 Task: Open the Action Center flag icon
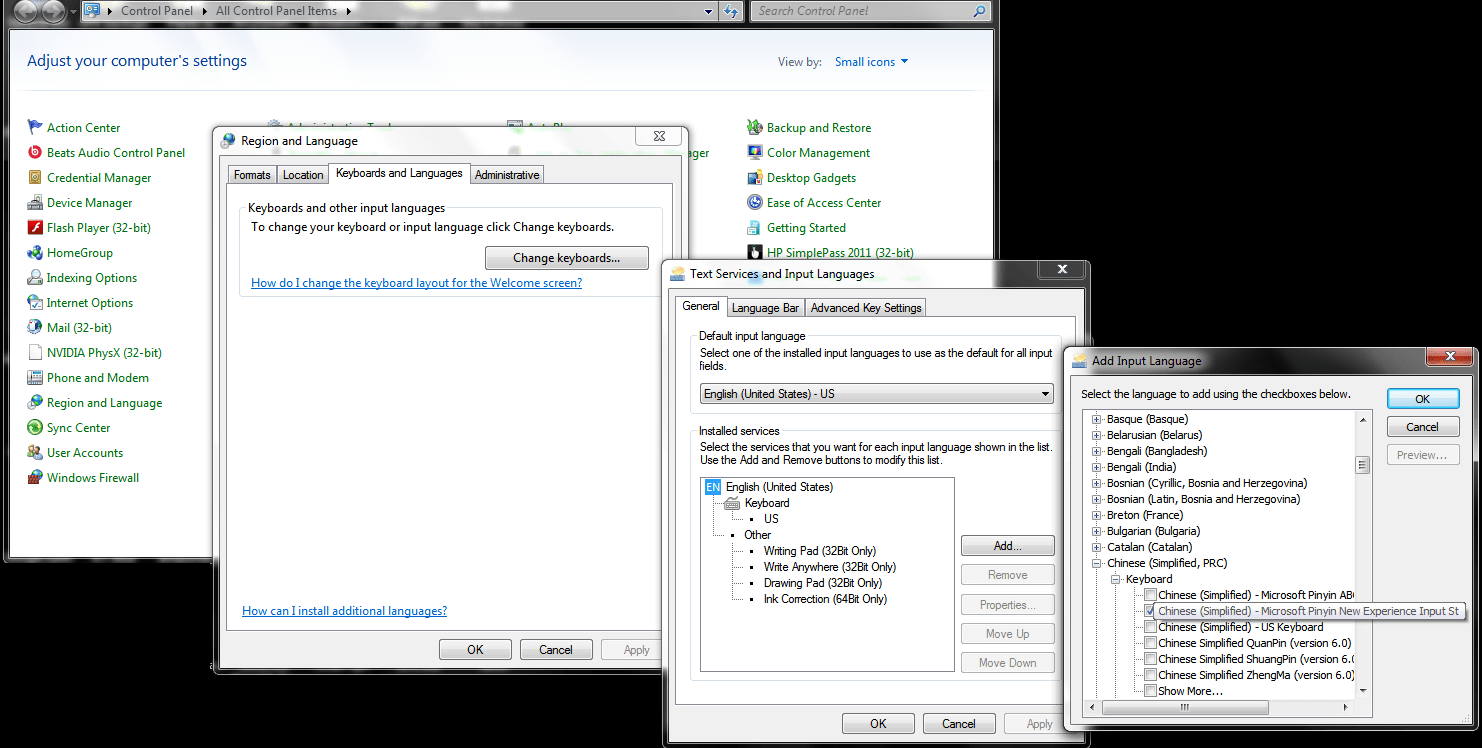pos(36,128)
